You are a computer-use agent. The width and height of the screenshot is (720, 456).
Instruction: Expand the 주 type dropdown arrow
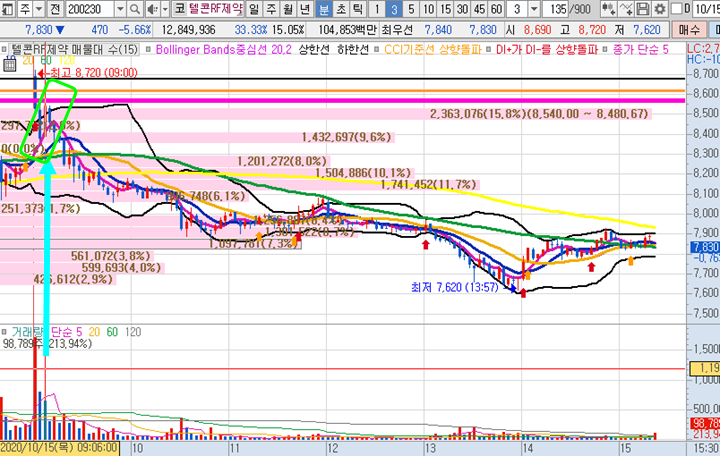(39, 8)
